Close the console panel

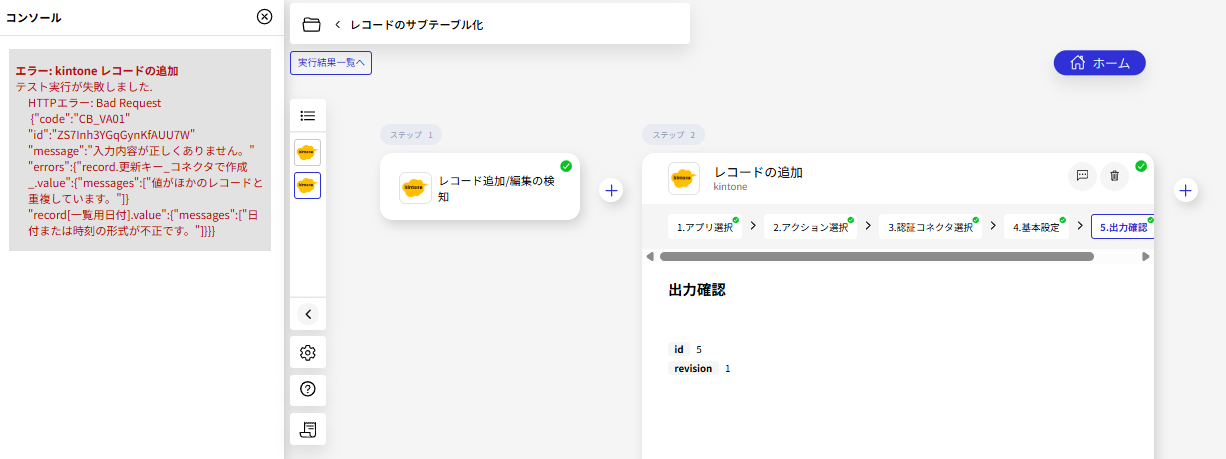(264, 17)
